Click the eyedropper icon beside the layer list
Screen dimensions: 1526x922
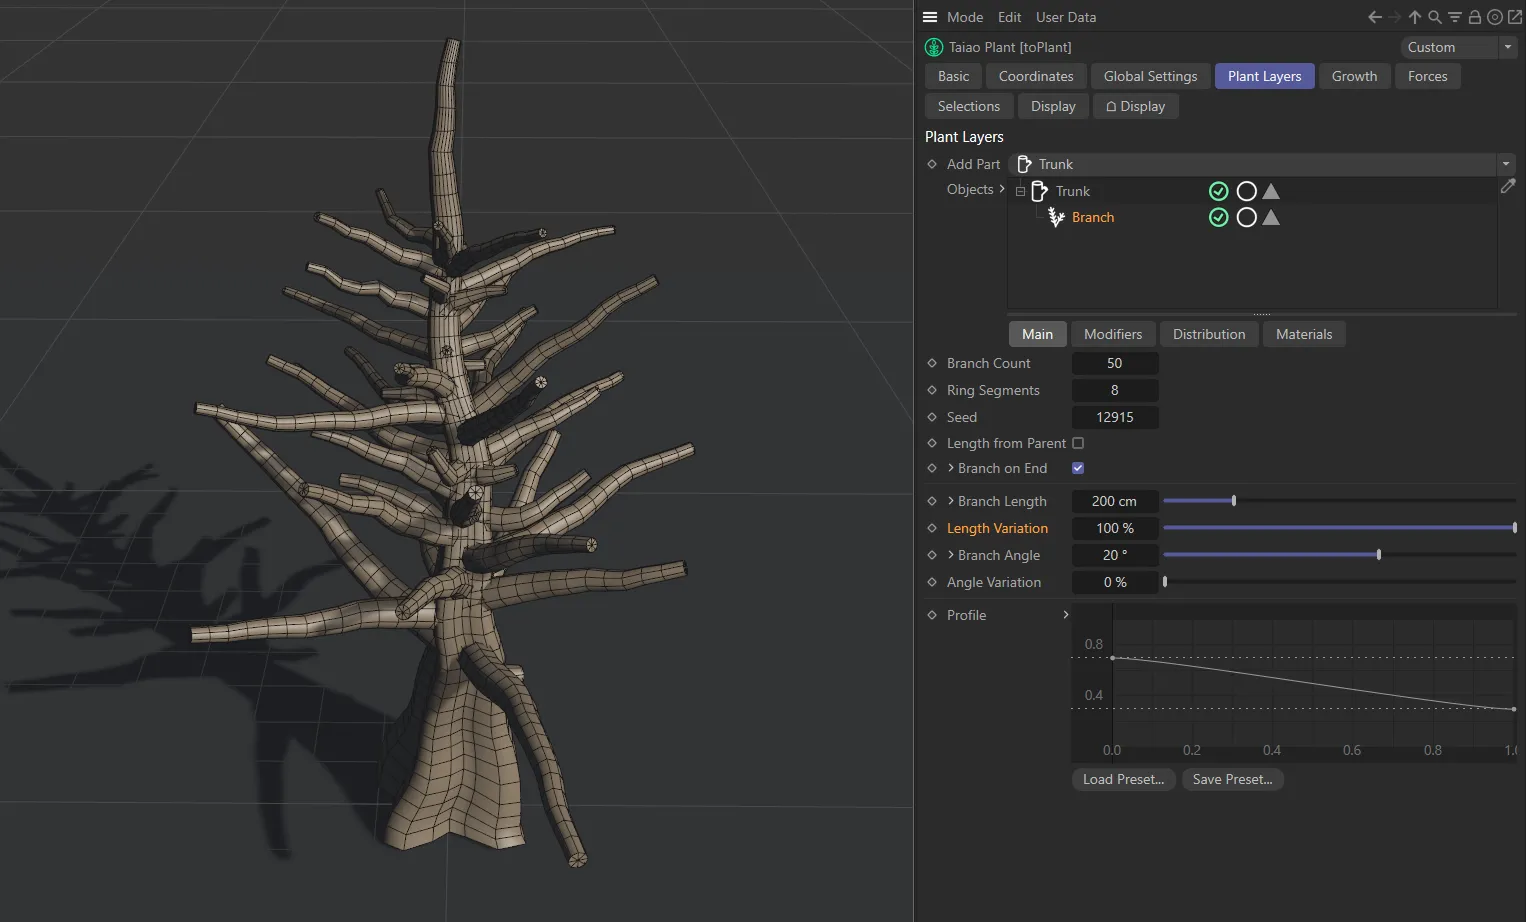coord(1509,186)
